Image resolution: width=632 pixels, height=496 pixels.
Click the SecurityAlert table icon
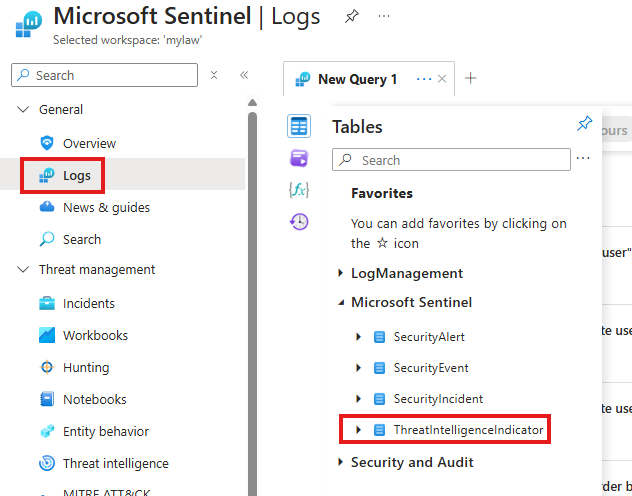click(x=379, y=337)
